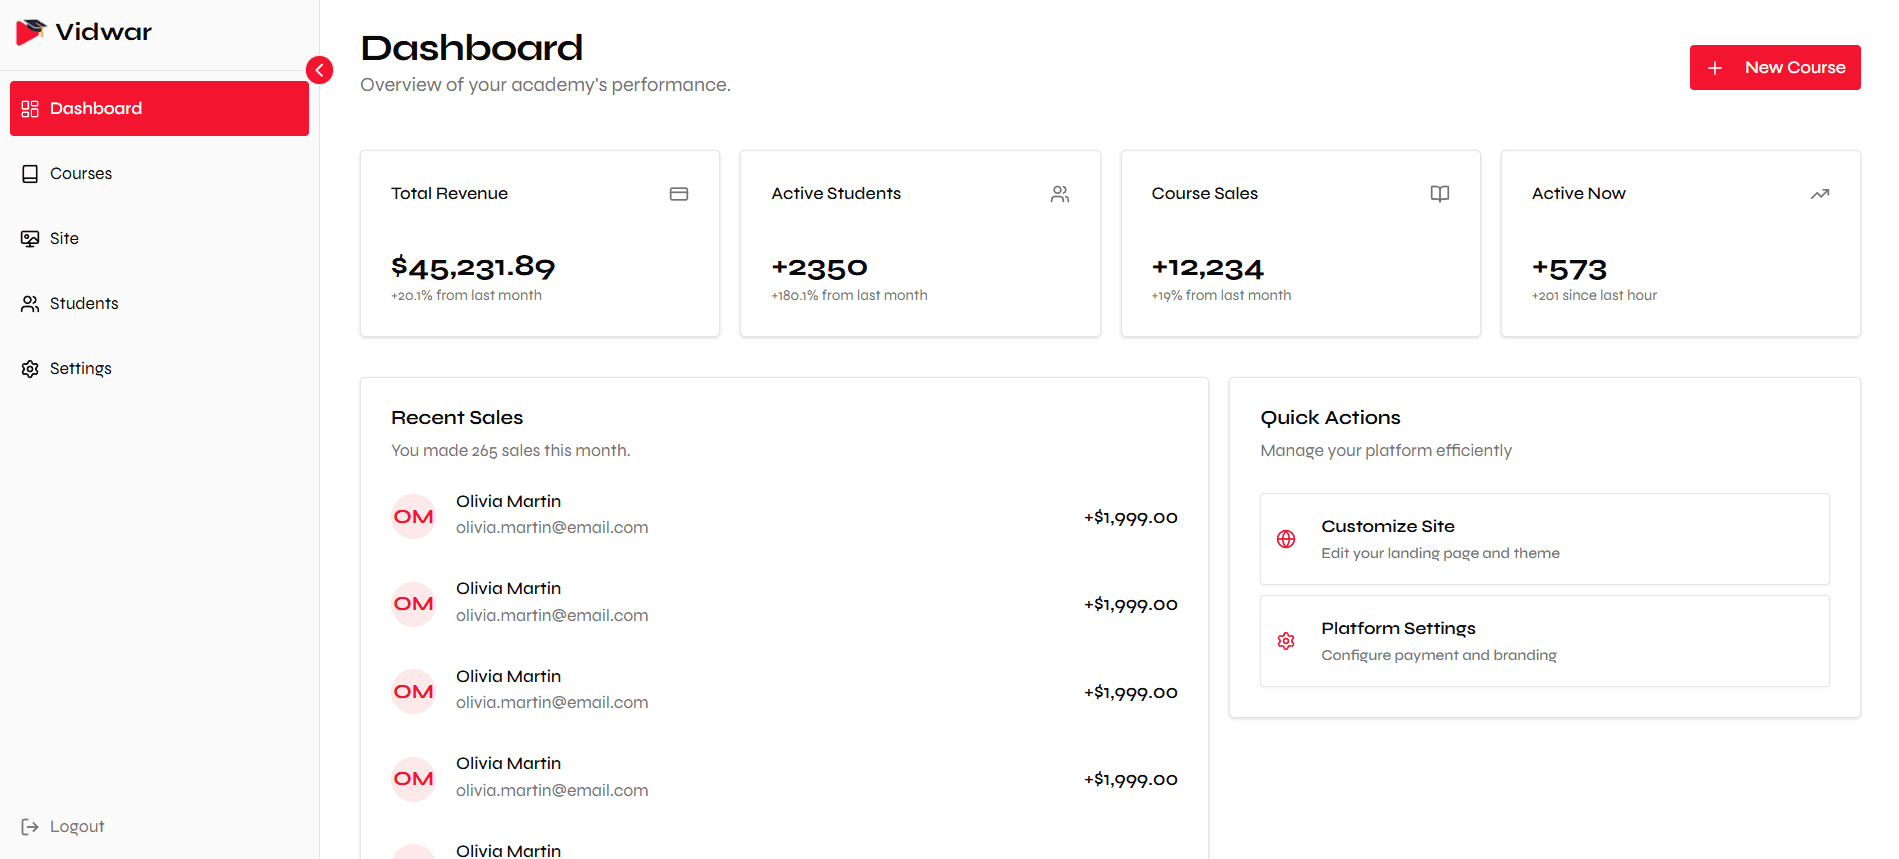
Task: Collapse the sidebar with the chevron button
Action: pos(319,70)
